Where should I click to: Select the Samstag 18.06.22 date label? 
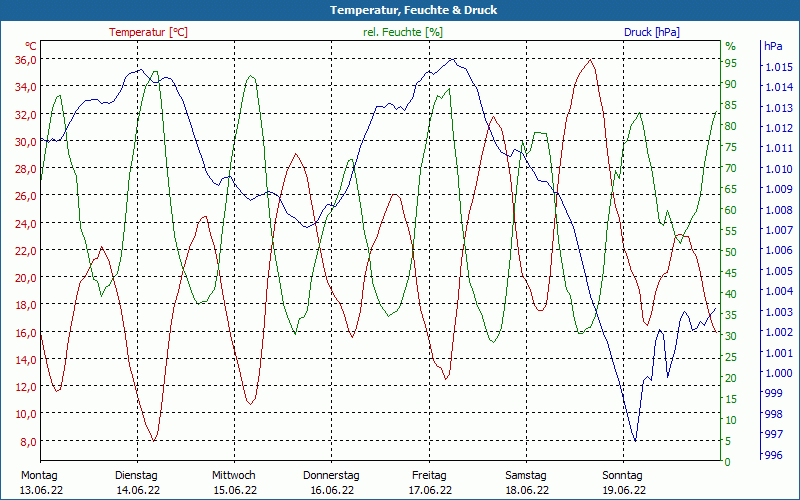coord(527,483)
